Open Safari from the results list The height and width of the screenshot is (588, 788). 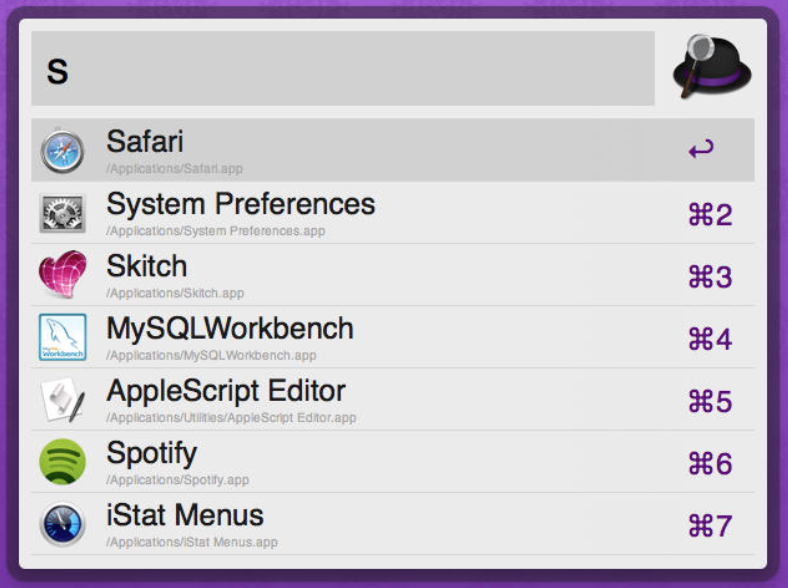pyautogui.click(x=145, y=142)
